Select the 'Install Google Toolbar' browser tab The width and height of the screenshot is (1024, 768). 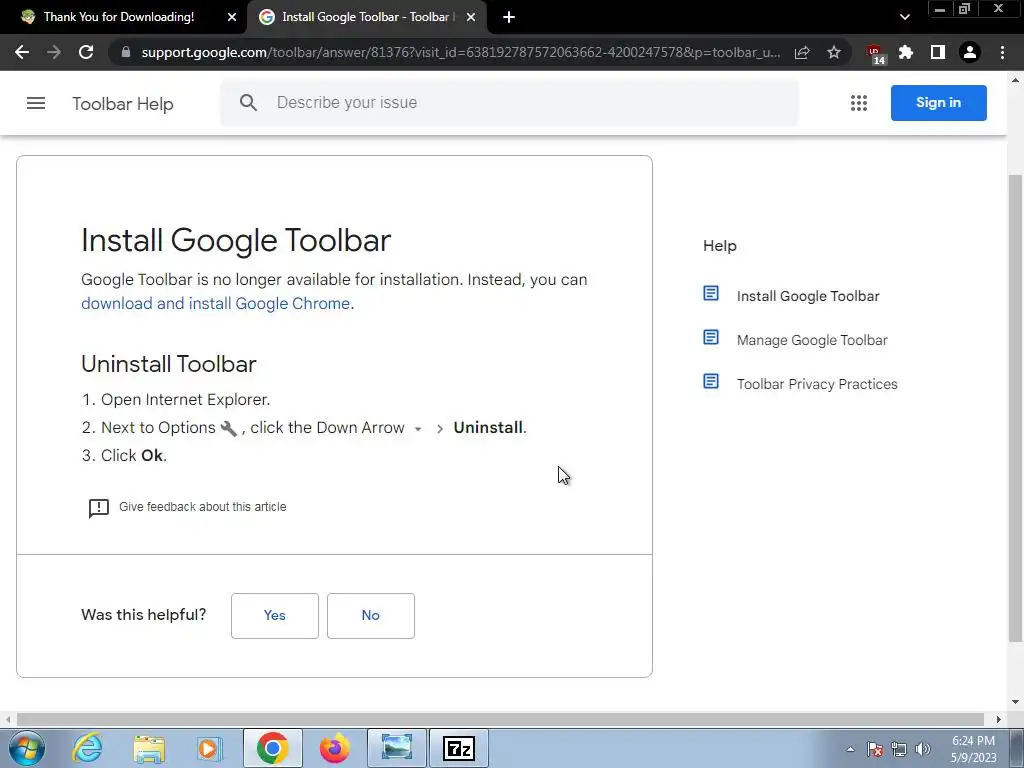tap(366, 17)
